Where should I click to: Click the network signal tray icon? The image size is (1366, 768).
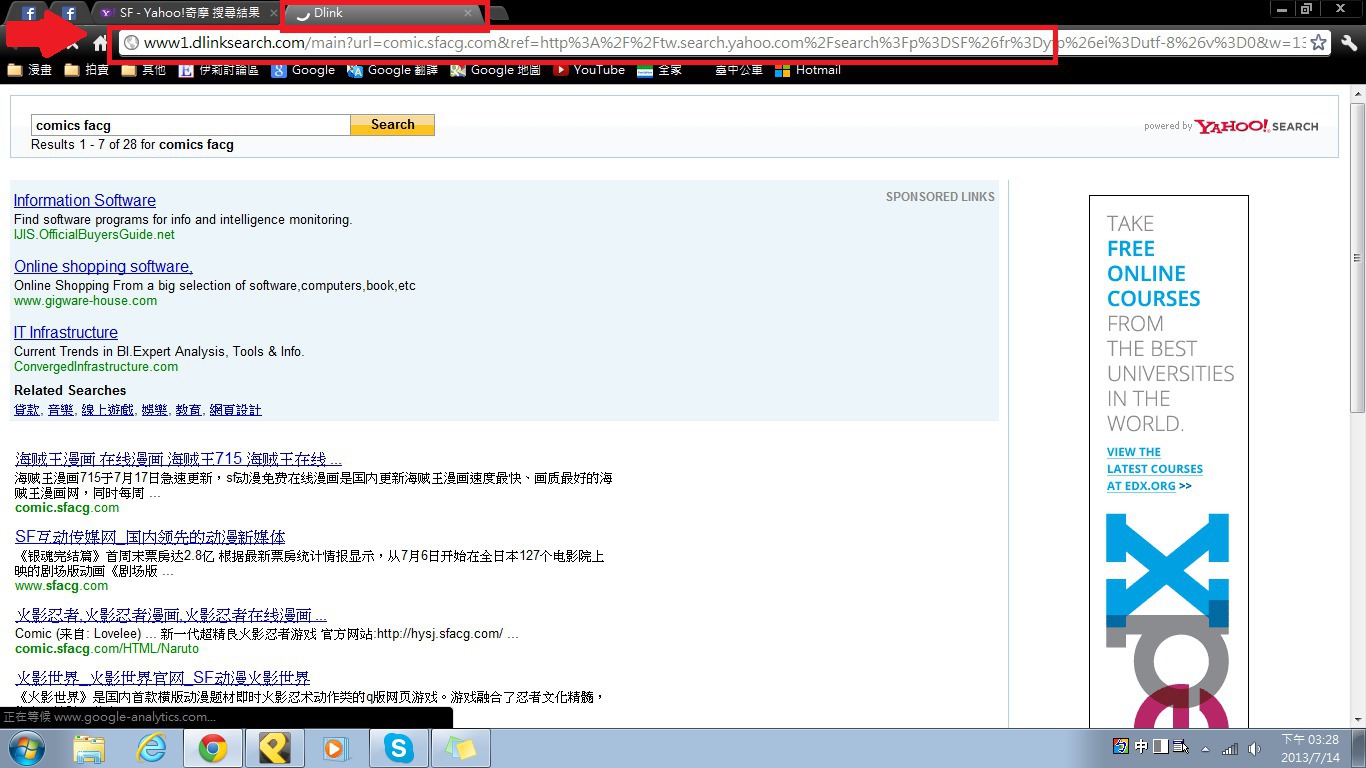tap(1230, 748)
